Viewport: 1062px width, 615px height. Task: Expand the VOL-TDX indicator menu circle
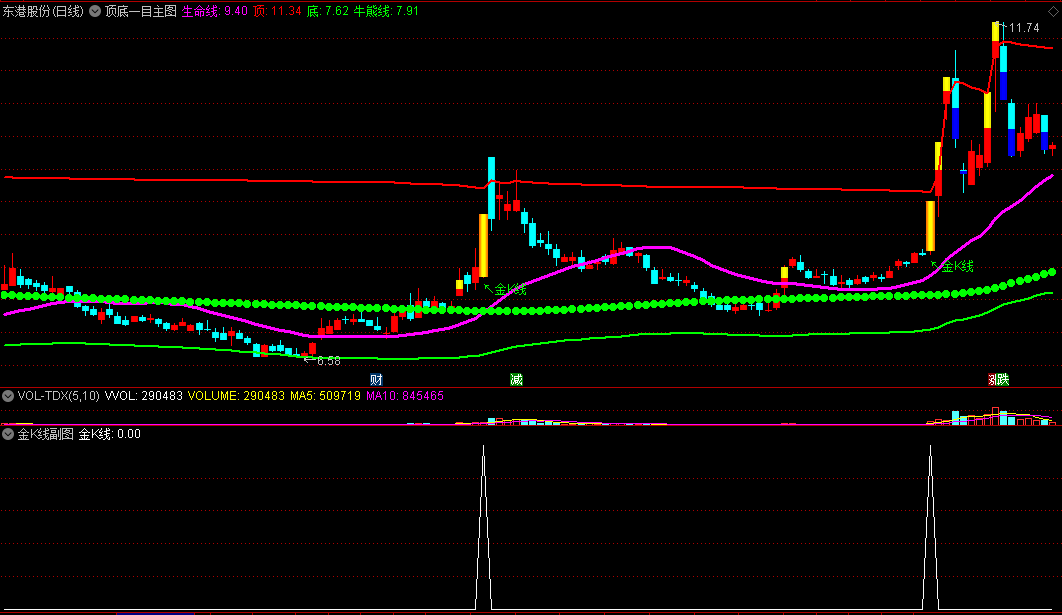point(8,396)
